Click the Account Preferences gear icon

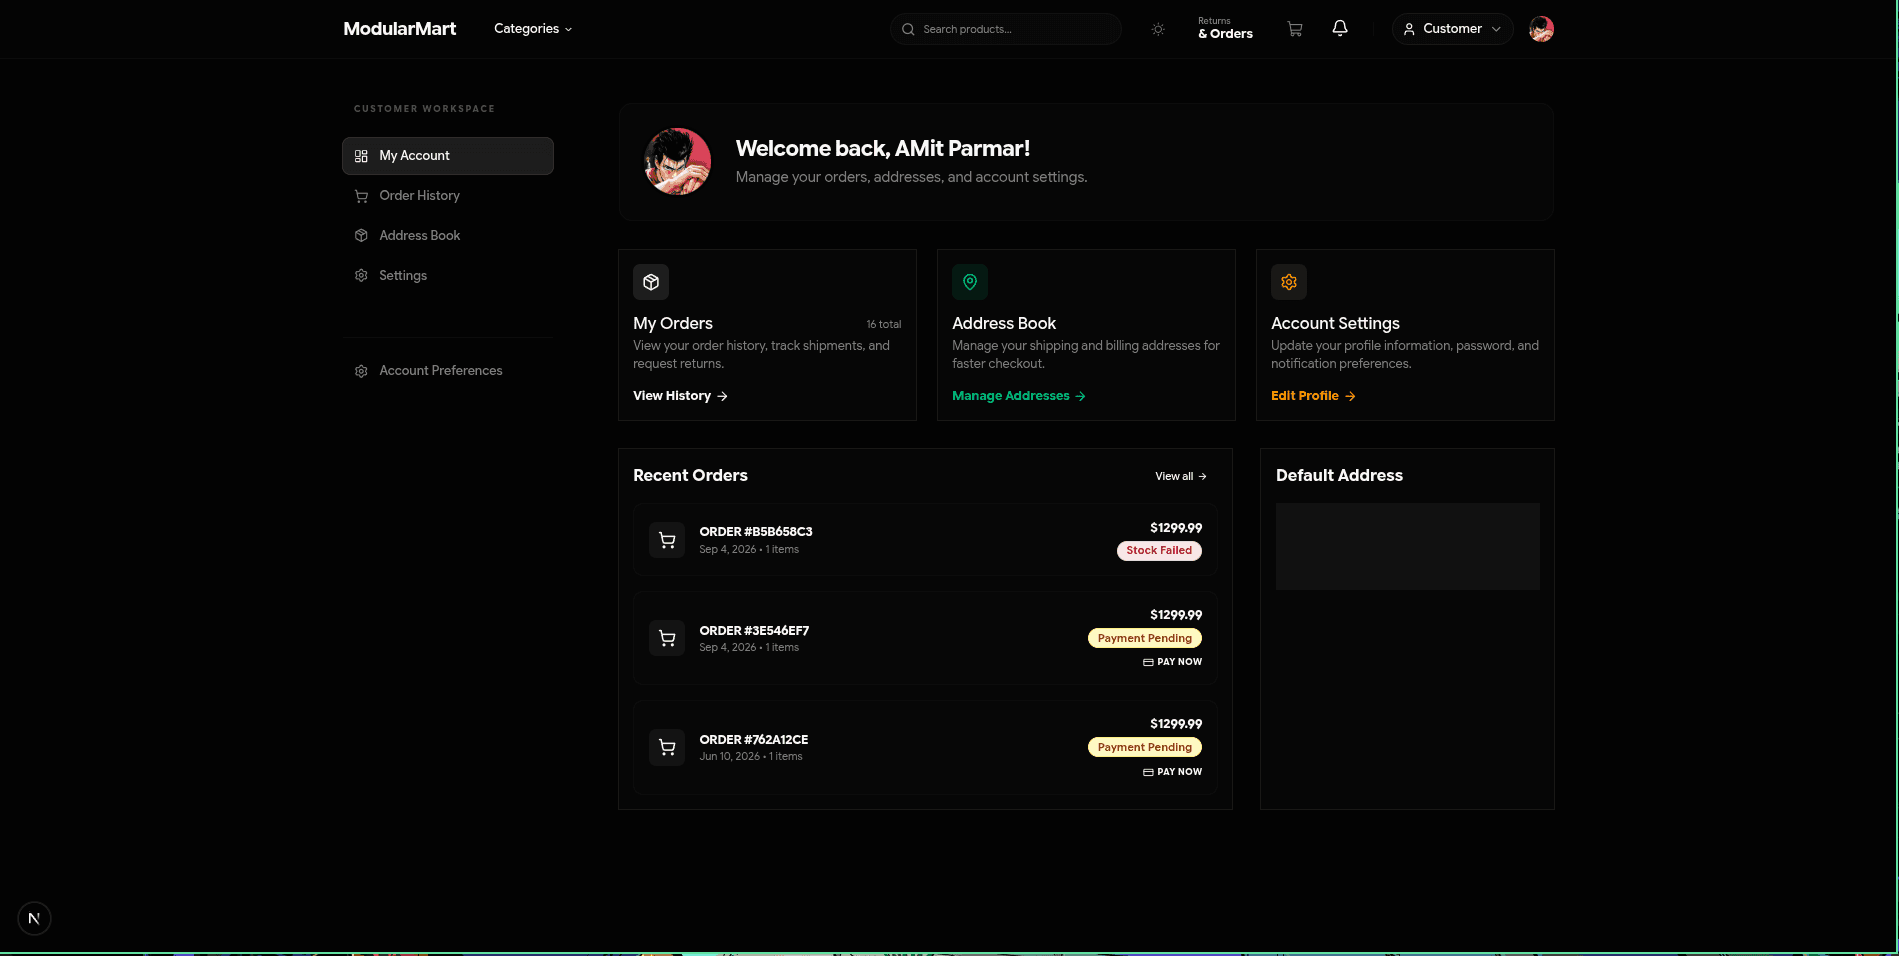pos(361,371)
